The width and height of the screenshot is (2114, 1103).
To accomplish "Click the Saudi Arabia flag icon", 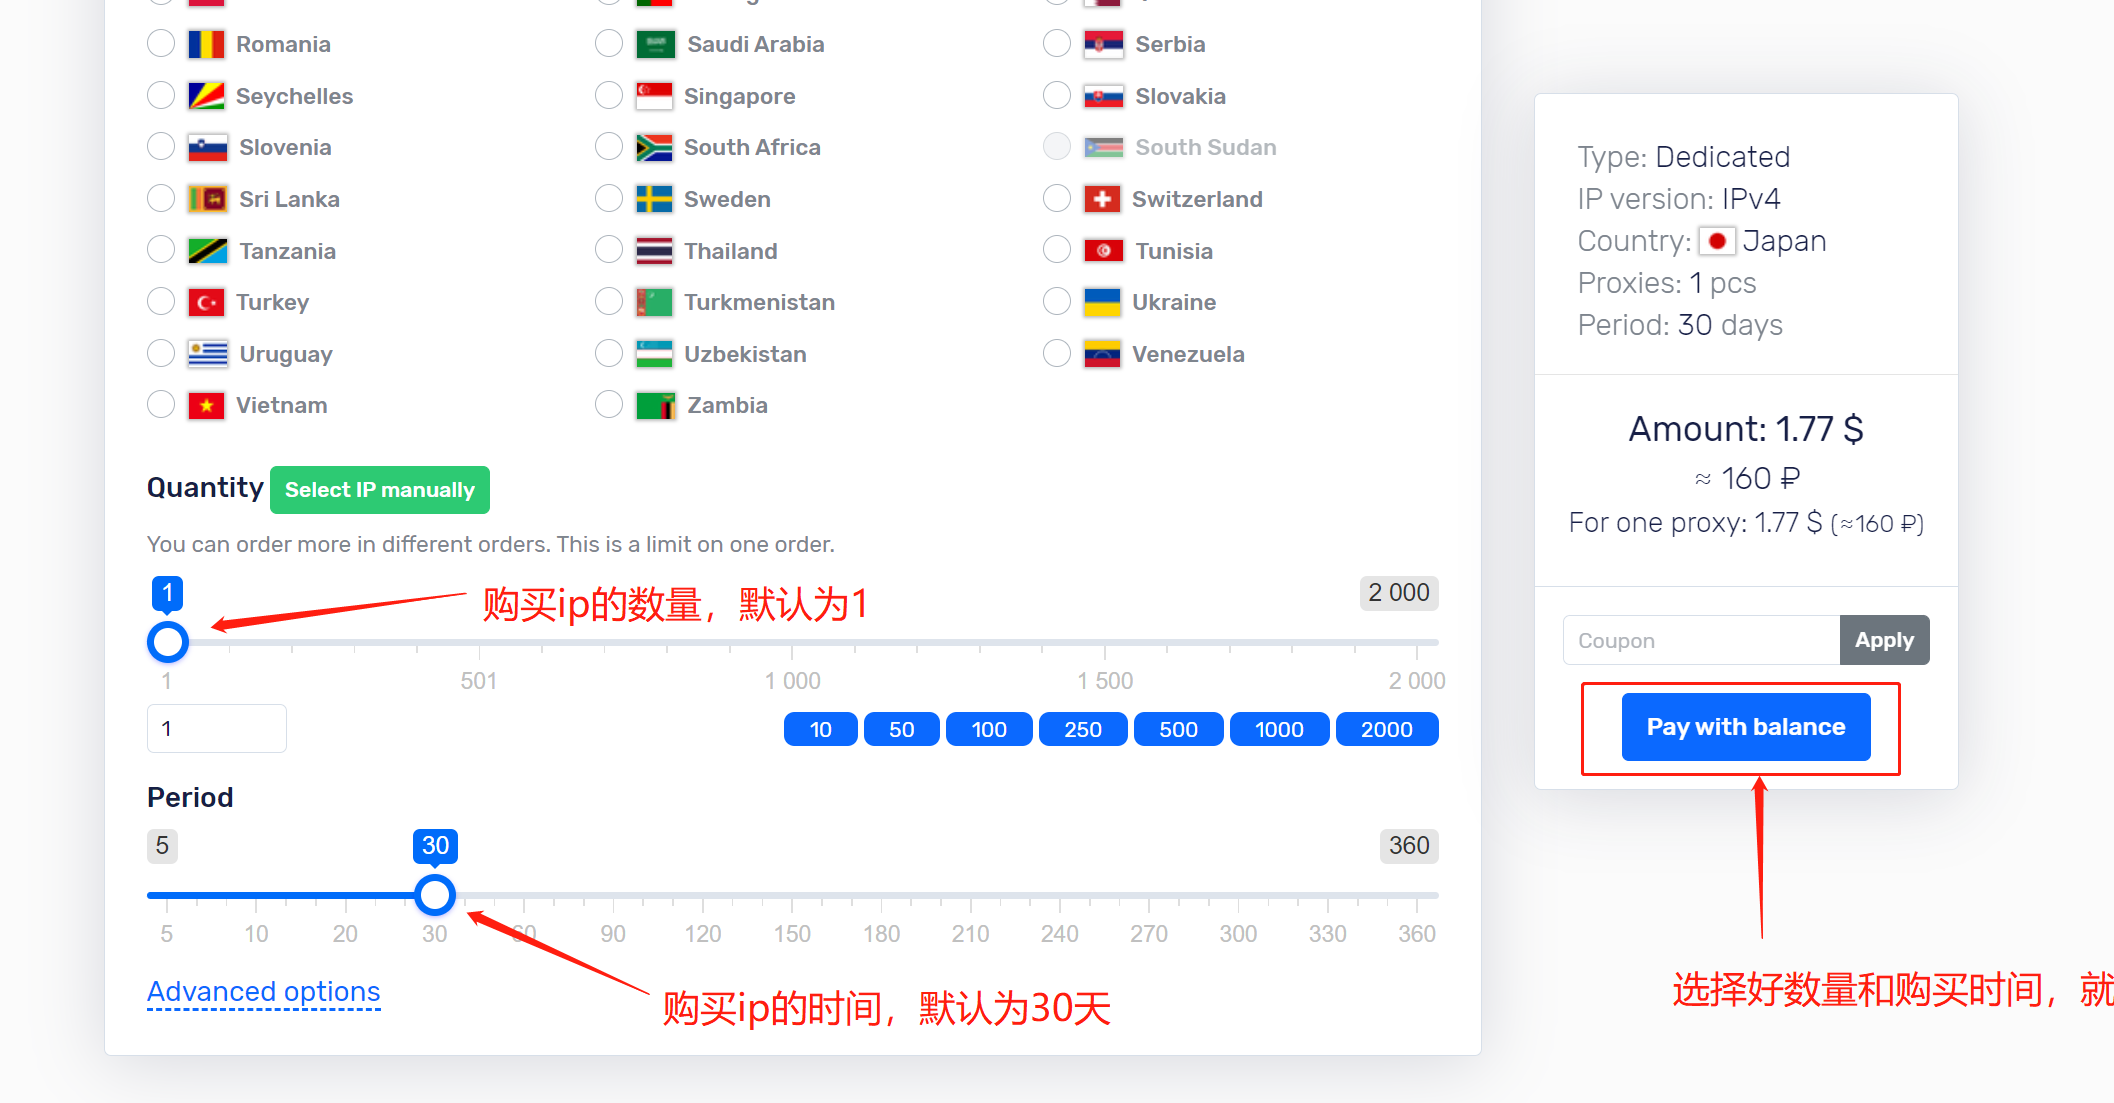I will click(655, 44).
